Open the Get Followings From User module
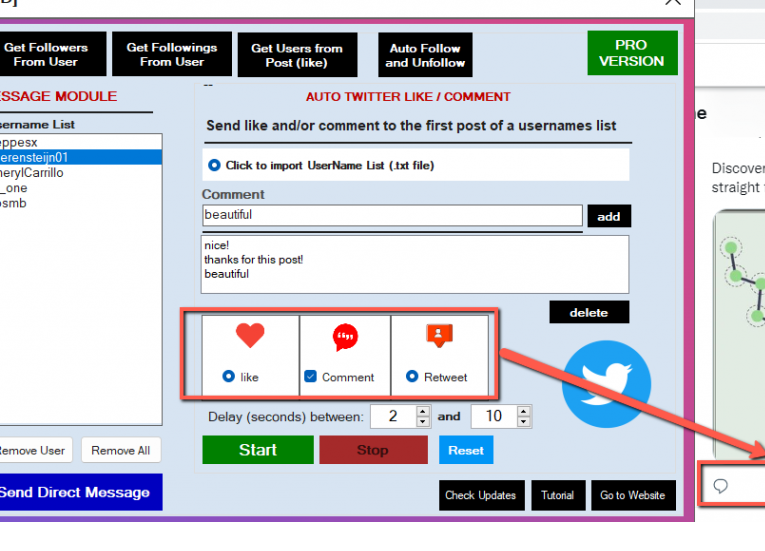The height and width of the screenshot is (551, 765). pyautogui.click(x=172, y=54)
